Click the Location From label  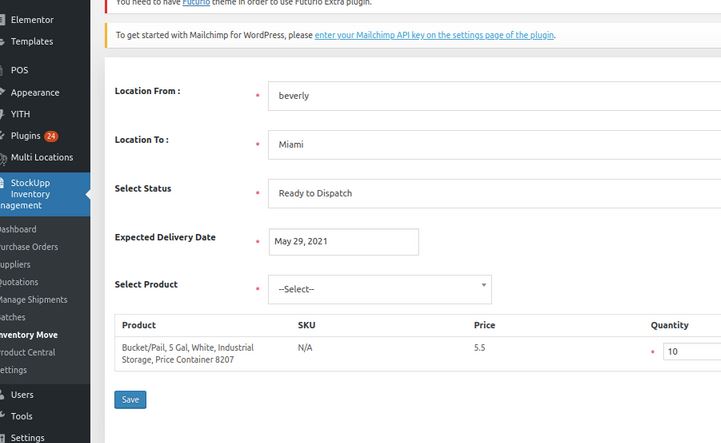(148, 91)
